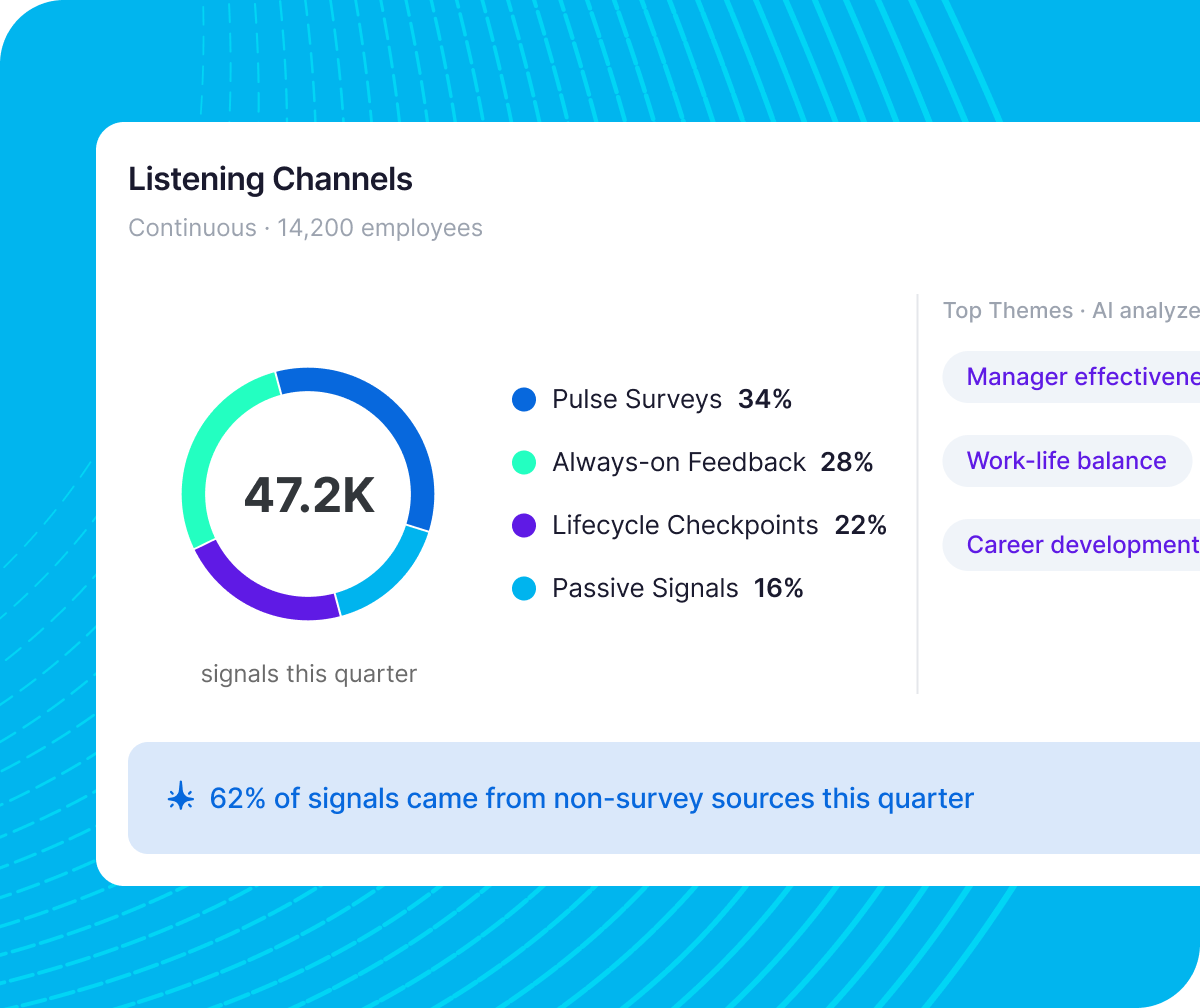
Task: Click the Lifecycle Checkpoints purple legend dot
Action: (x=524, y=525)
